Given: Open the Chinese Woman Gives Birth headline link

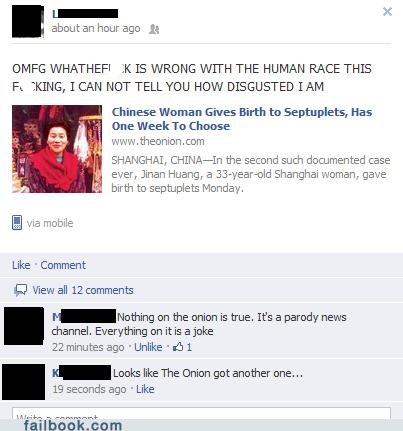Looking at the screenshot, I should 242,119.
